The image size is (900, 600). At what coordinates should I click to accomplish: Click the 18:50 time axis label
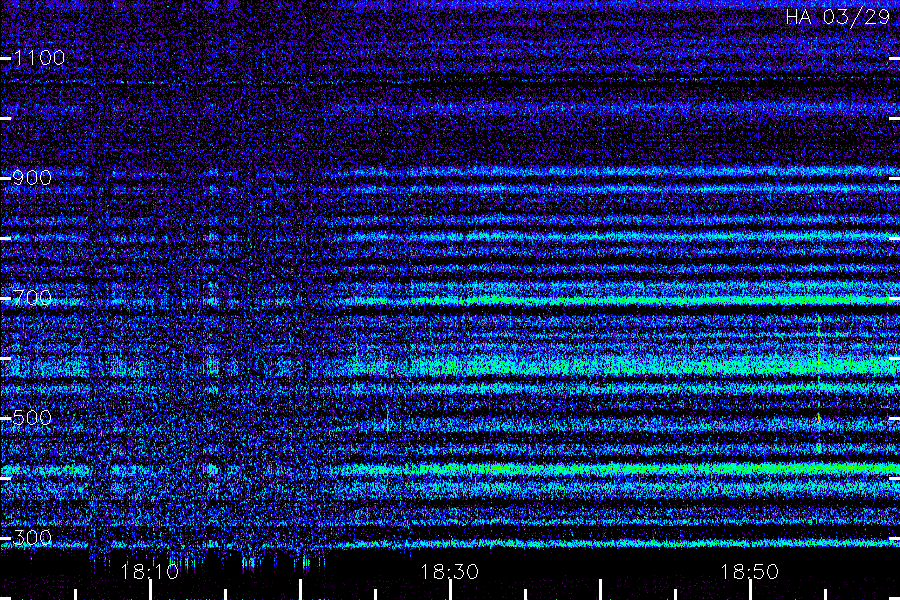click(750, 572)
